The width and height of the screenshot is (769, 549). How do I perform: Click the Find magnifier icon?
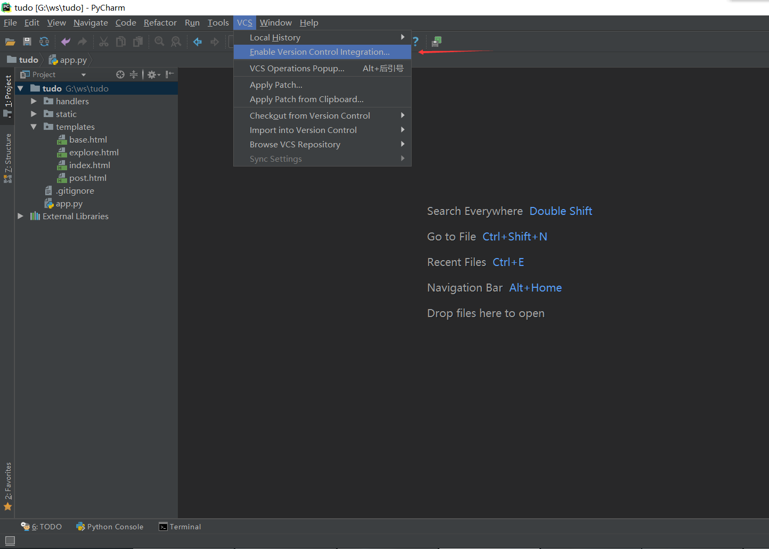159,42
